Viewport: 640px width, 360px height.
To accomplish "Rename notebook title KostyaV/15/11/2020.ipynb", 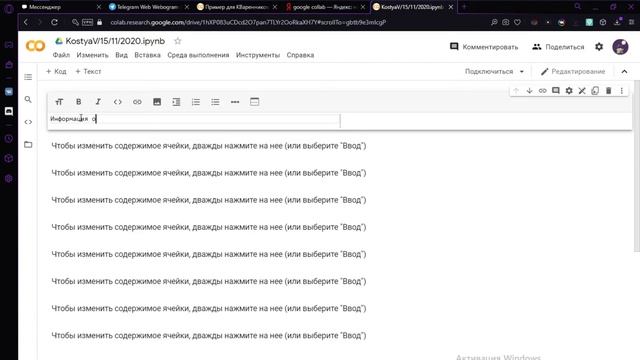I will pos(115,41).
